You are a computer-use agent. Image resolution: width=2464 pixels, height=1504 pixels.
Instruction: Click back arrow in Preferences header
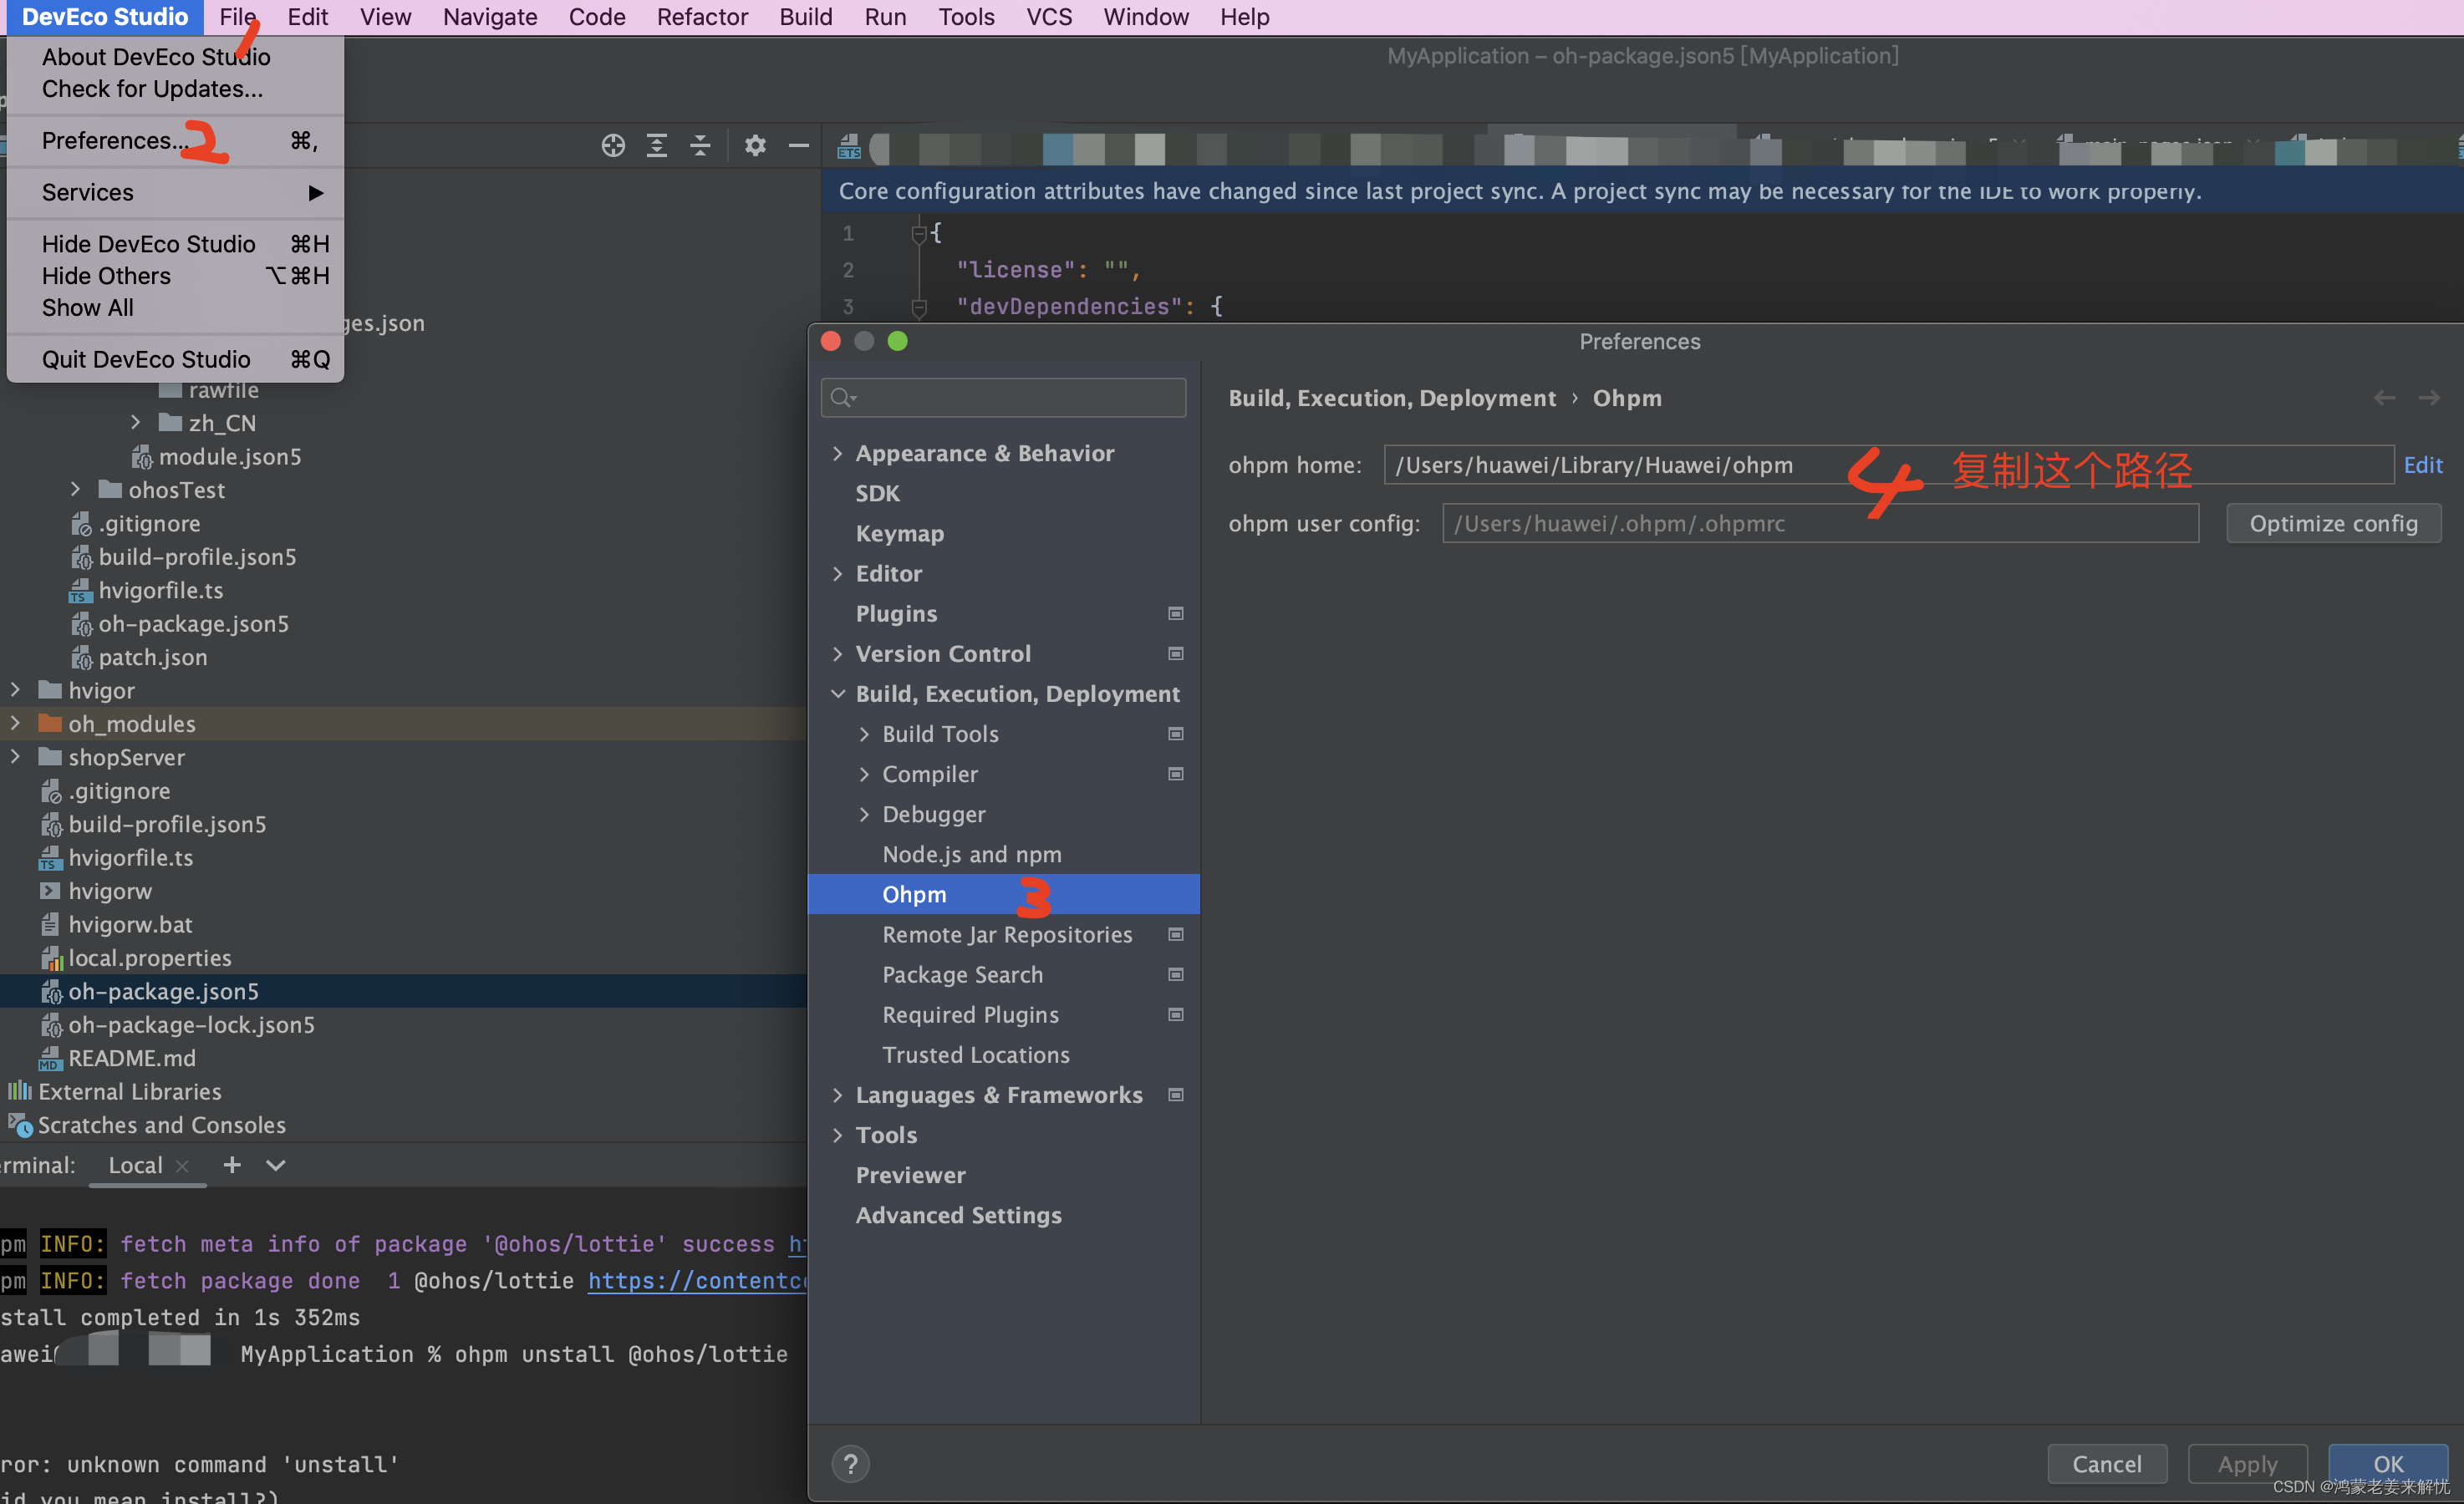2384,398
